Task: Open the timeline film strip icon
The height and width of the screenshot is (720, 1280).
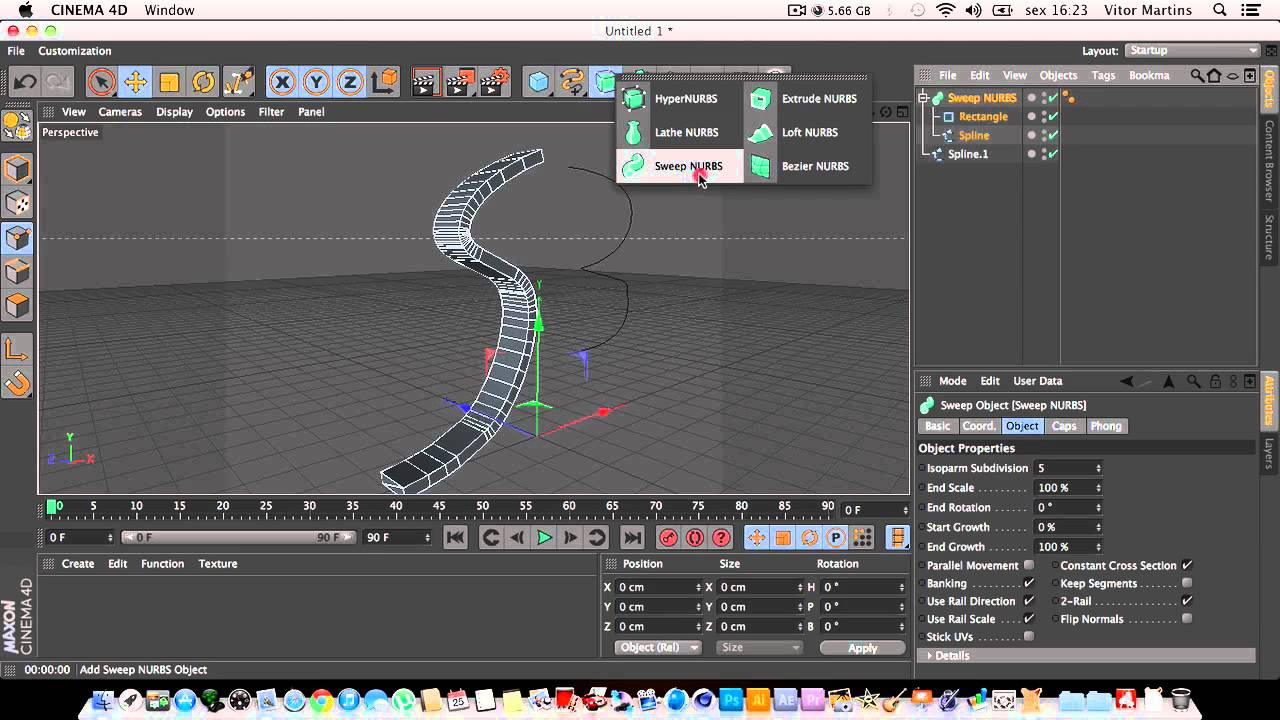Action: tap(897, 538)
